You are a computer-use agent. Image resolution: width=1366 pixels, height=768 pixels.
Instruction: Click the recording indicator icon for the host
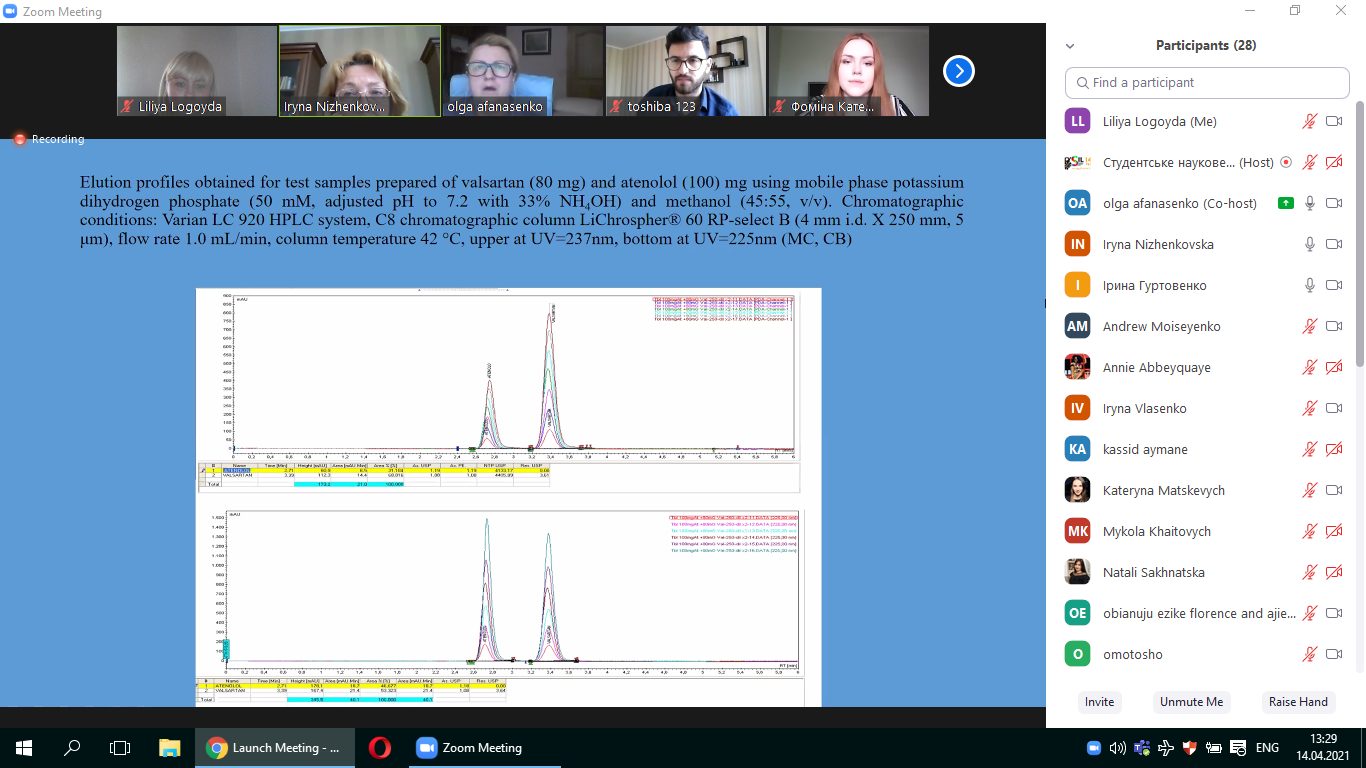(1286, 162)
